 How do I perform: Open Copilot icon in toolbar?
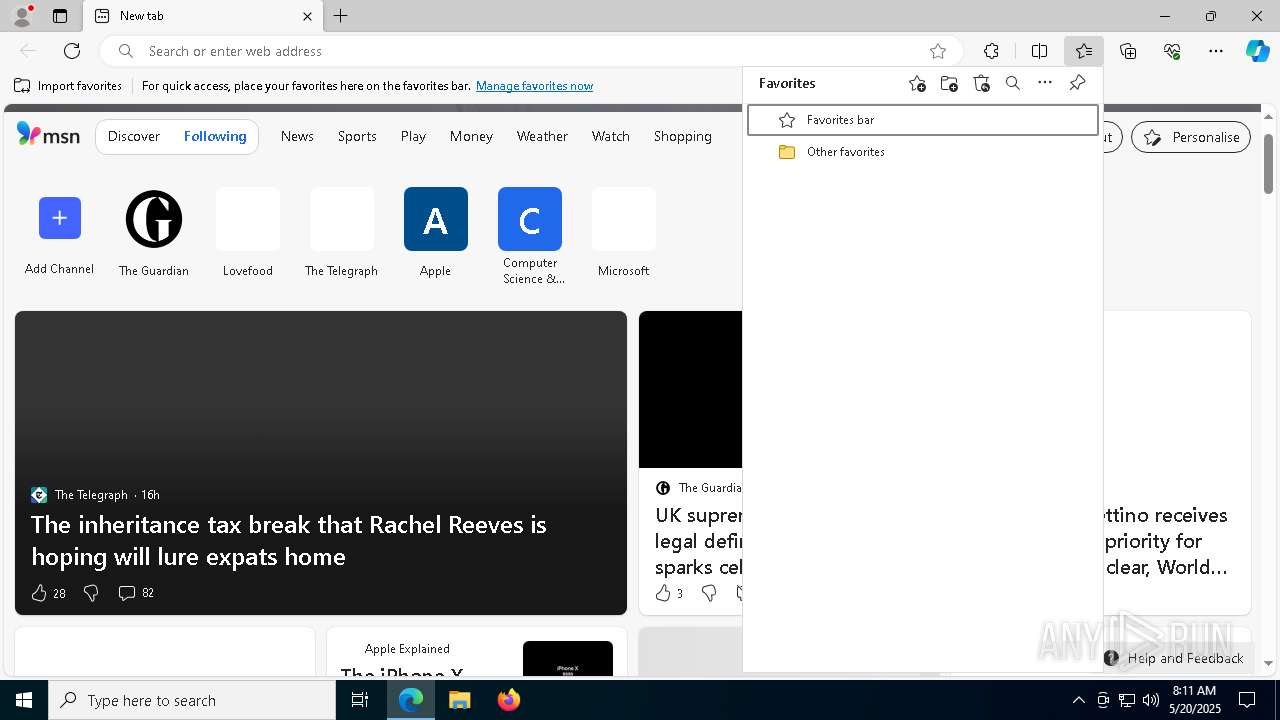click(x=1258, y=51)
